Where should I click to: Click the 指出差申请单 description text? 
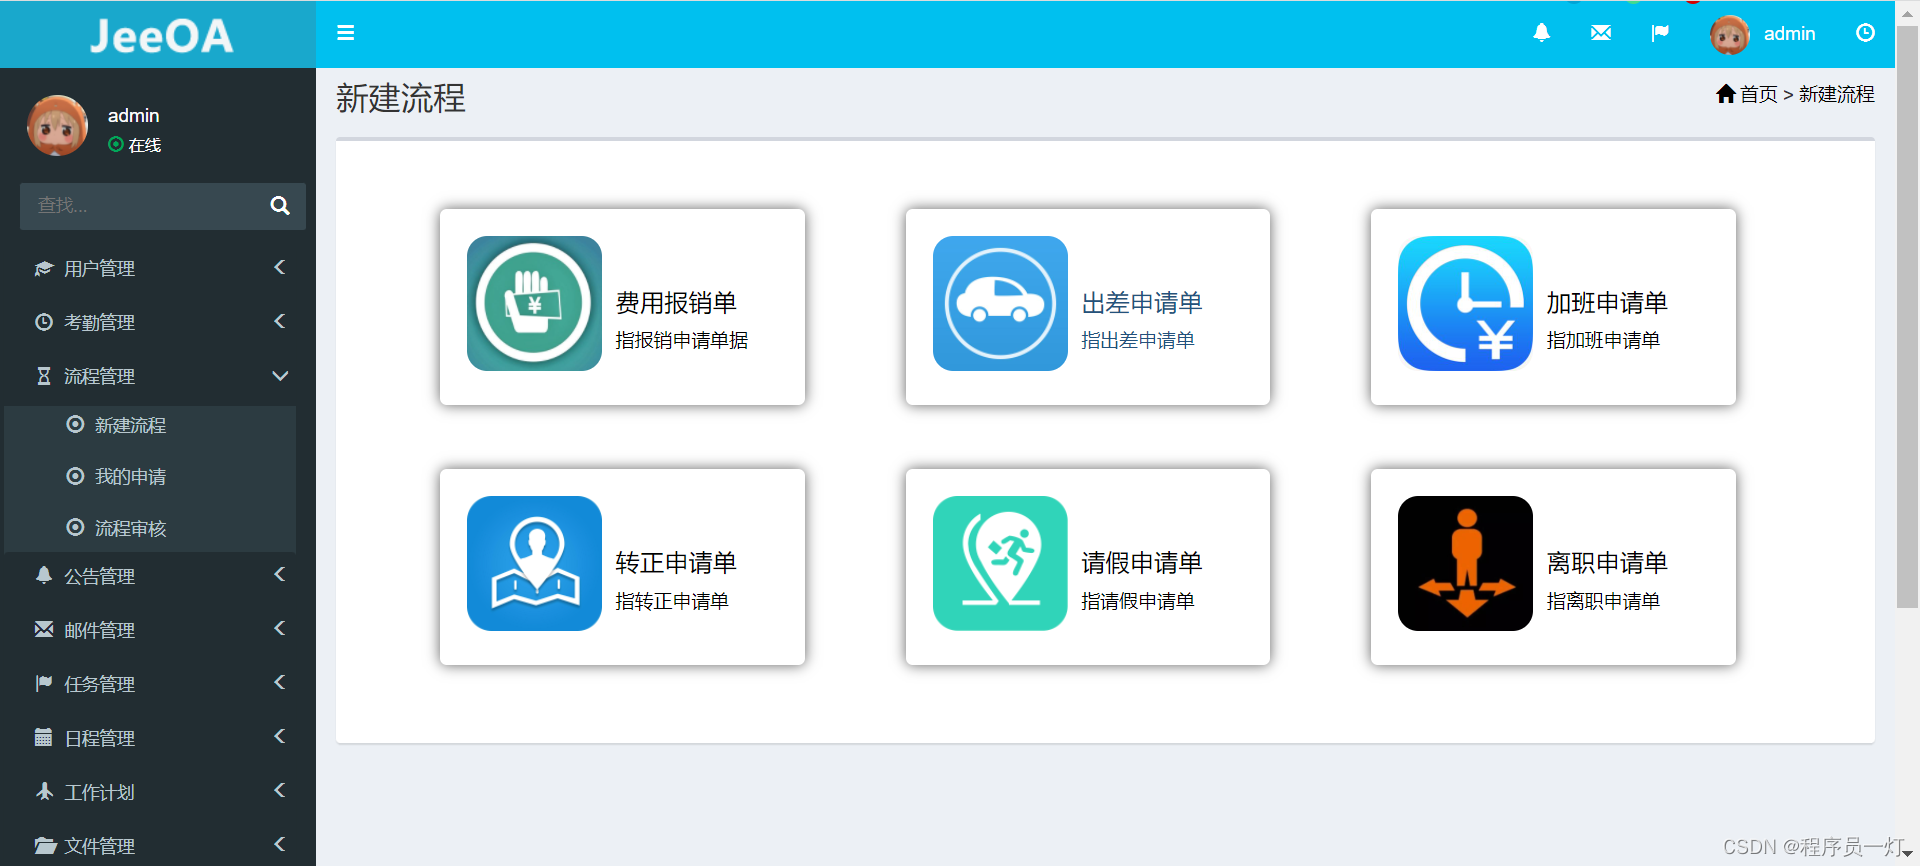point(1138,340)
